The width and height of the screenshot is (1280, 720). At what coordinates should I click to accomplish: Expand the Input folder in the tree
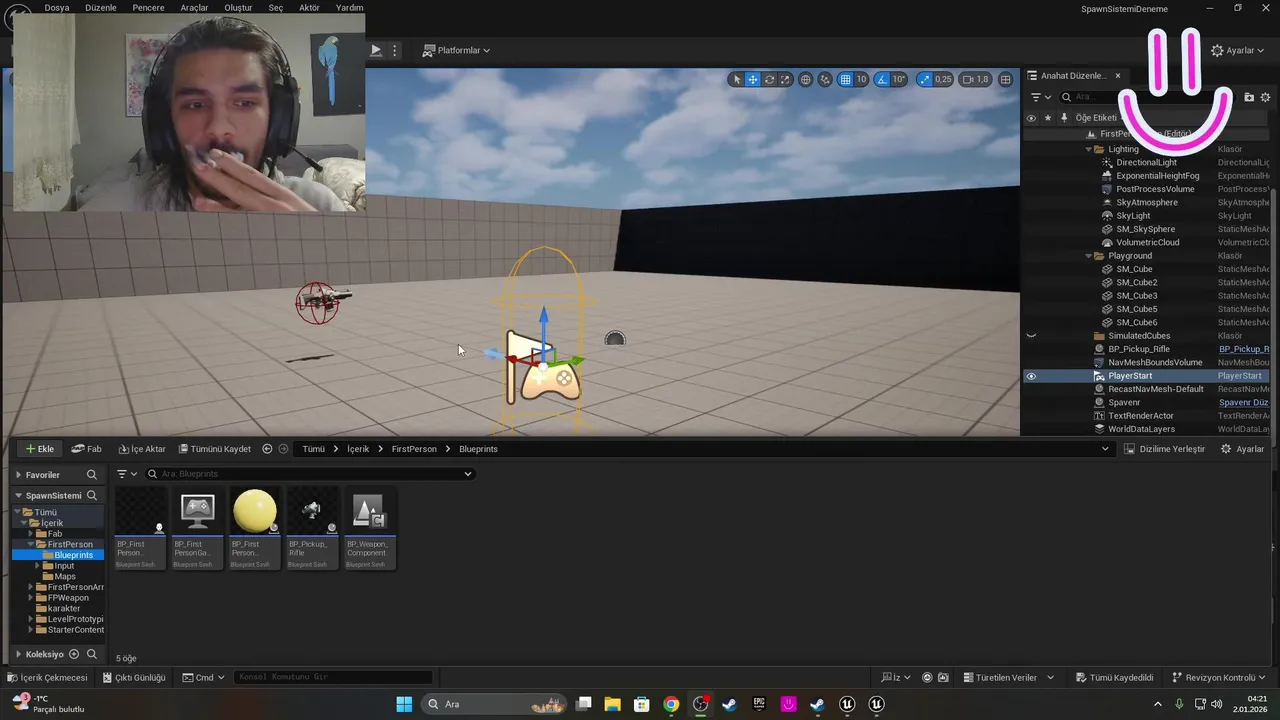(37, 566)
